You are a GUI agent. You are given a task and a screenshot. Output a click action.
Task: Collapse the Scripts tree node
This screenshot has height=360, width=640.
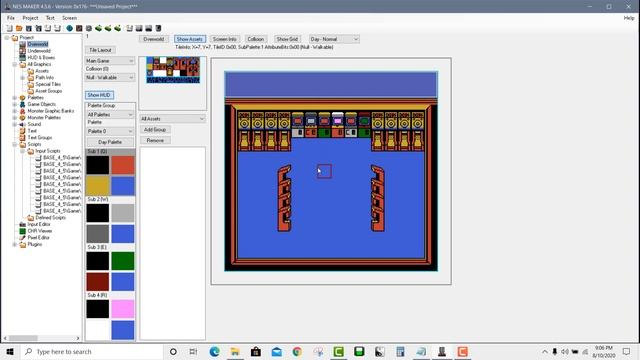(x=15, y=144)
